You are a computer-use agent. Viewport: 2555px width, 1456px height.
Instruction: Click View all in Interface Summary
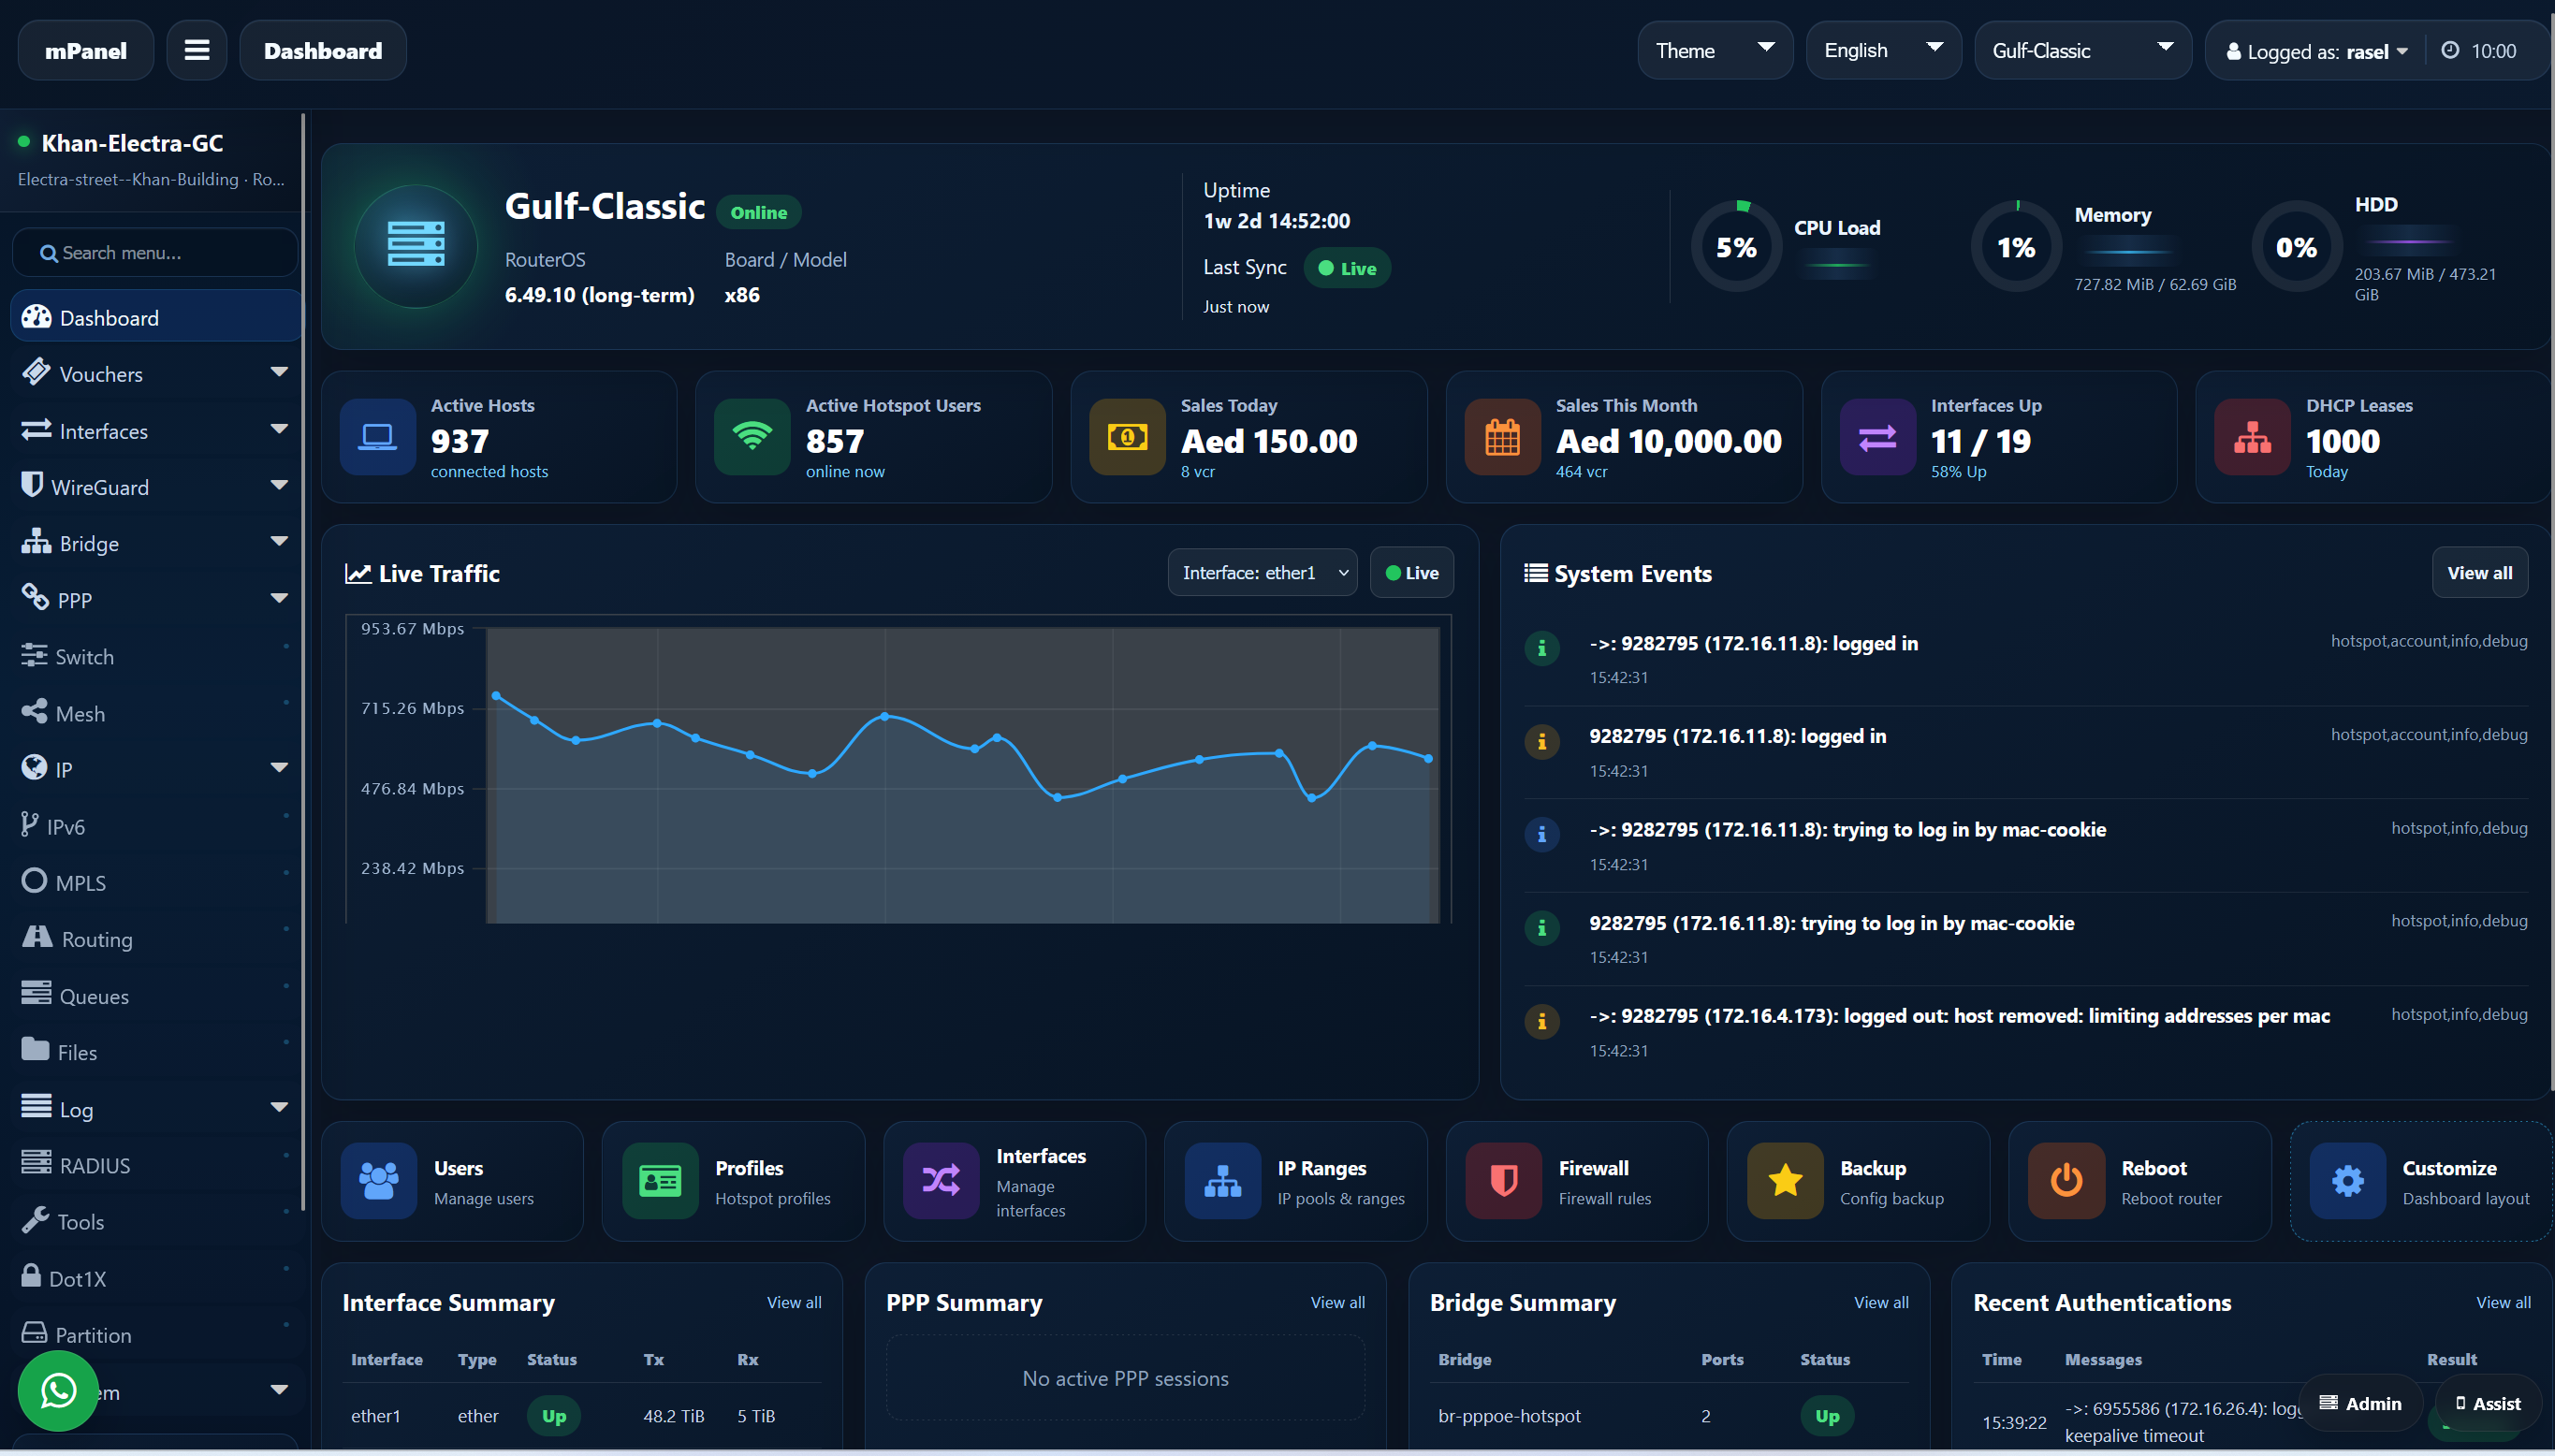point(794,1302)
